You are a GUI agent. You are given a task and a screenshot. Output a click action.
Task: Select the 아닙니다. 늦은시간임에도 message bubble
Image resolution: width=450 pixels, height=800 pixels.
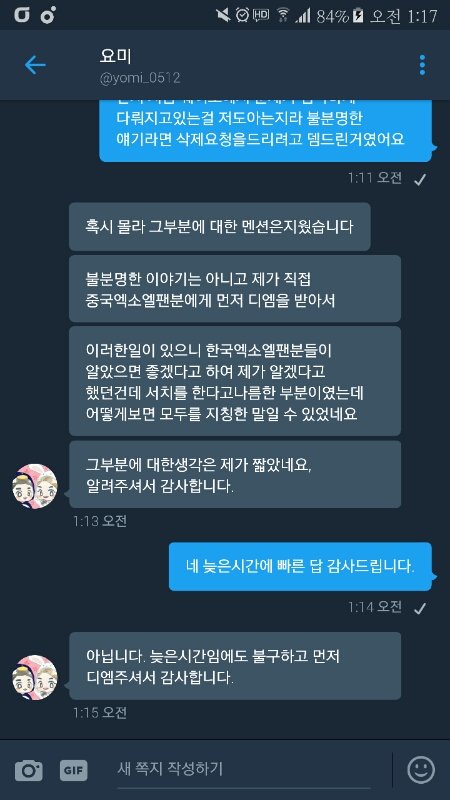tap(235, 666)
